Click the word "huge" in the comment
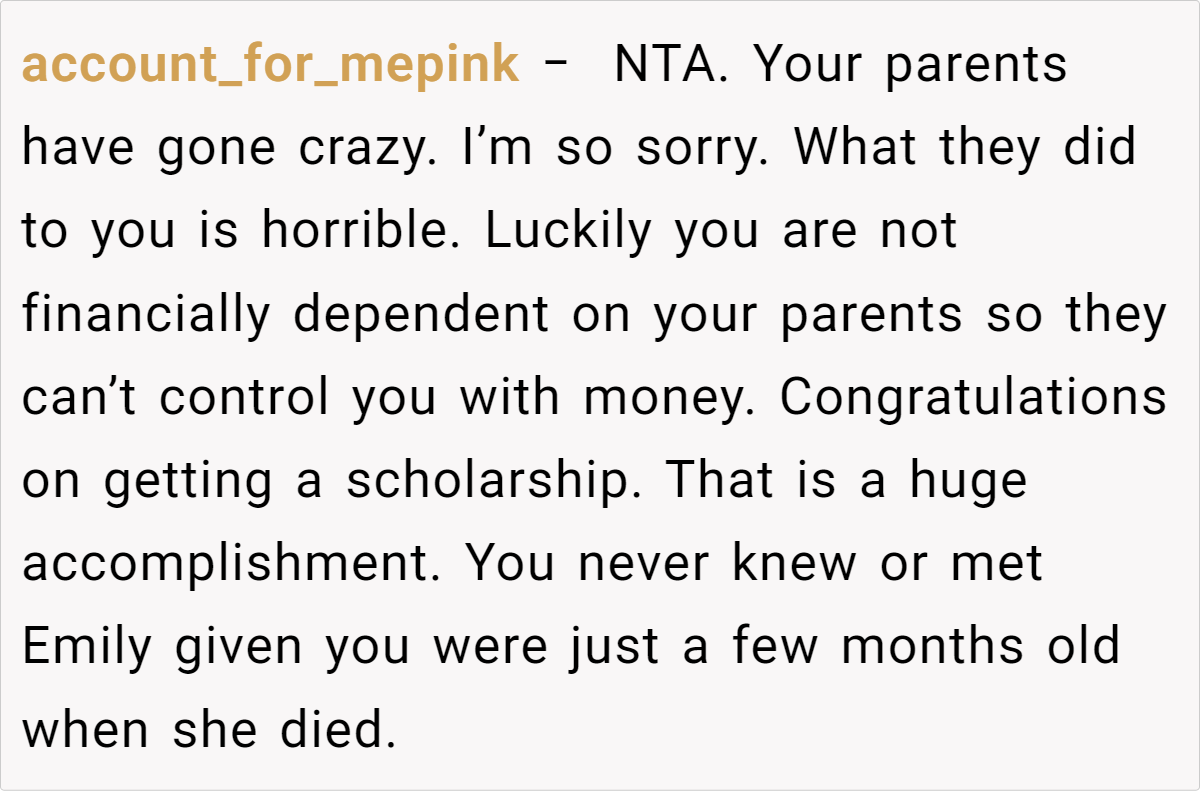This screenshot has height=791, width=1200. pos(968,481)
